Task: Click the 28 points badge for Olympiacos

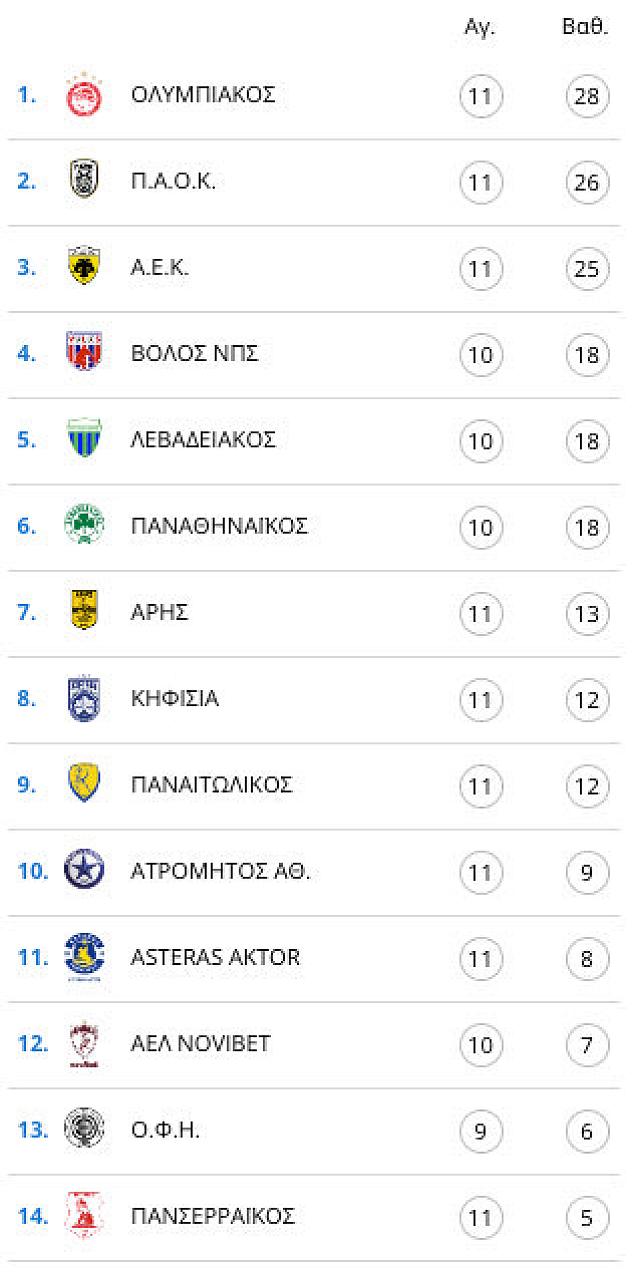Action: point(587,97)
